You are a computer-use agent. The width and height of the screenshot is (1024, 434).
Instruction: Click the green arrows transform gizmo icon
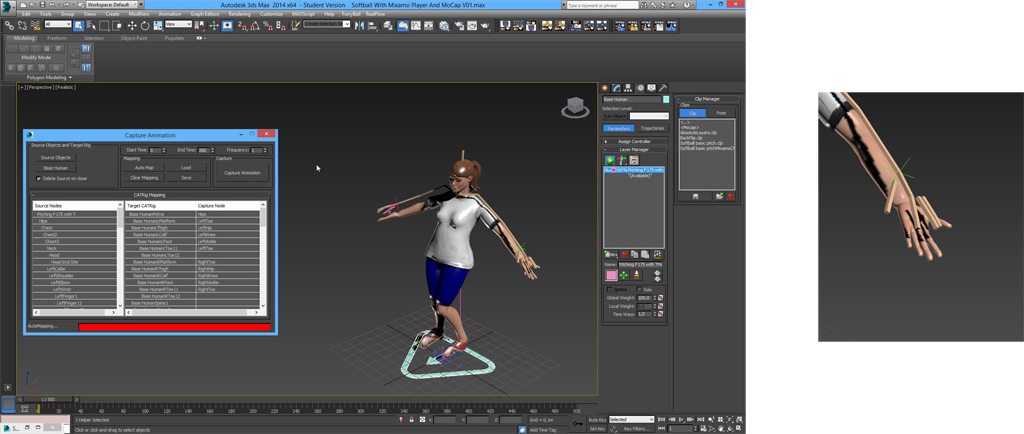point(624,275)
